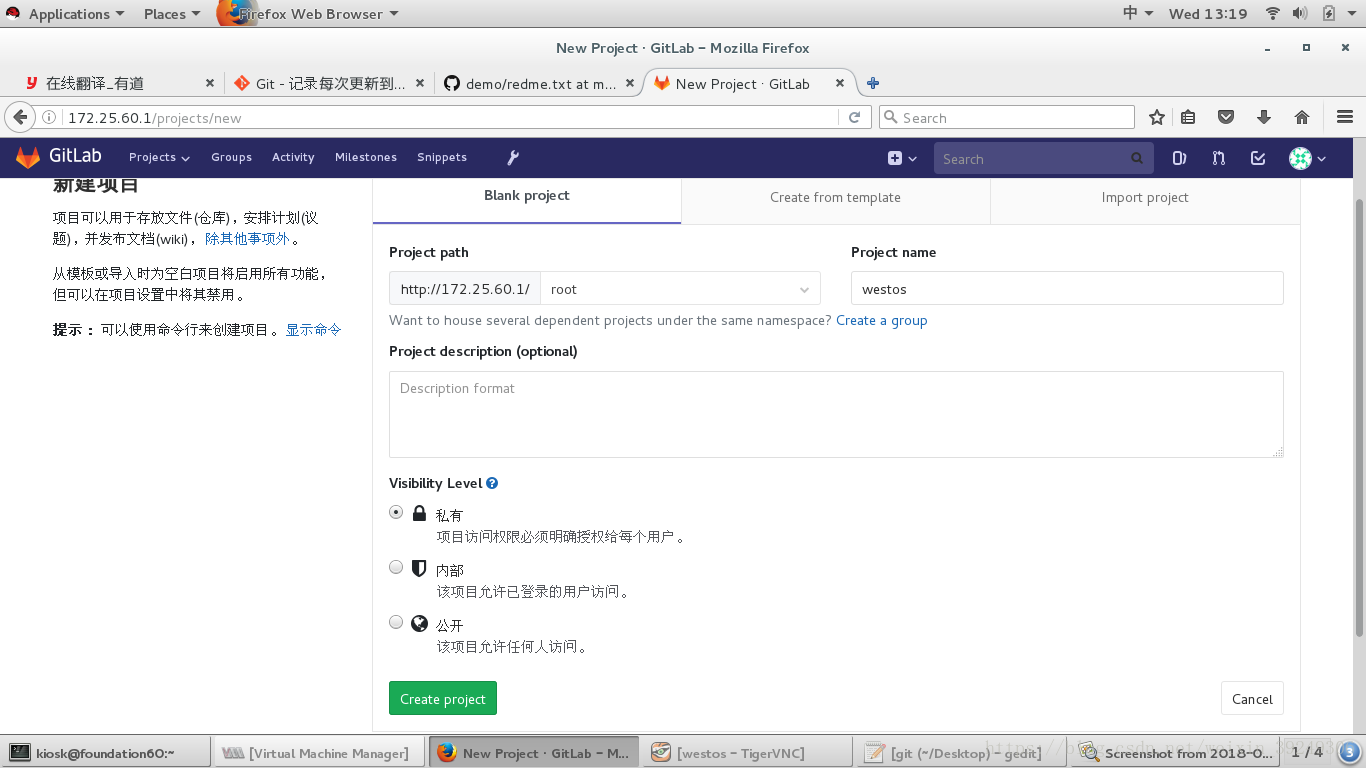Open the Firefox Web Browser app menu

pyautogui.click(x=309, y=14)
